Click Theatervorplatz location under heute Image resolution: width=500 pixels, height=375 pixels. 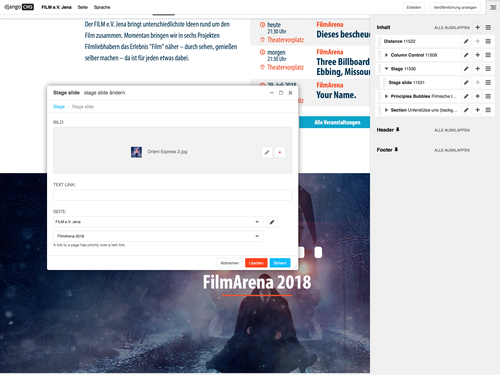tap(285, 40)
